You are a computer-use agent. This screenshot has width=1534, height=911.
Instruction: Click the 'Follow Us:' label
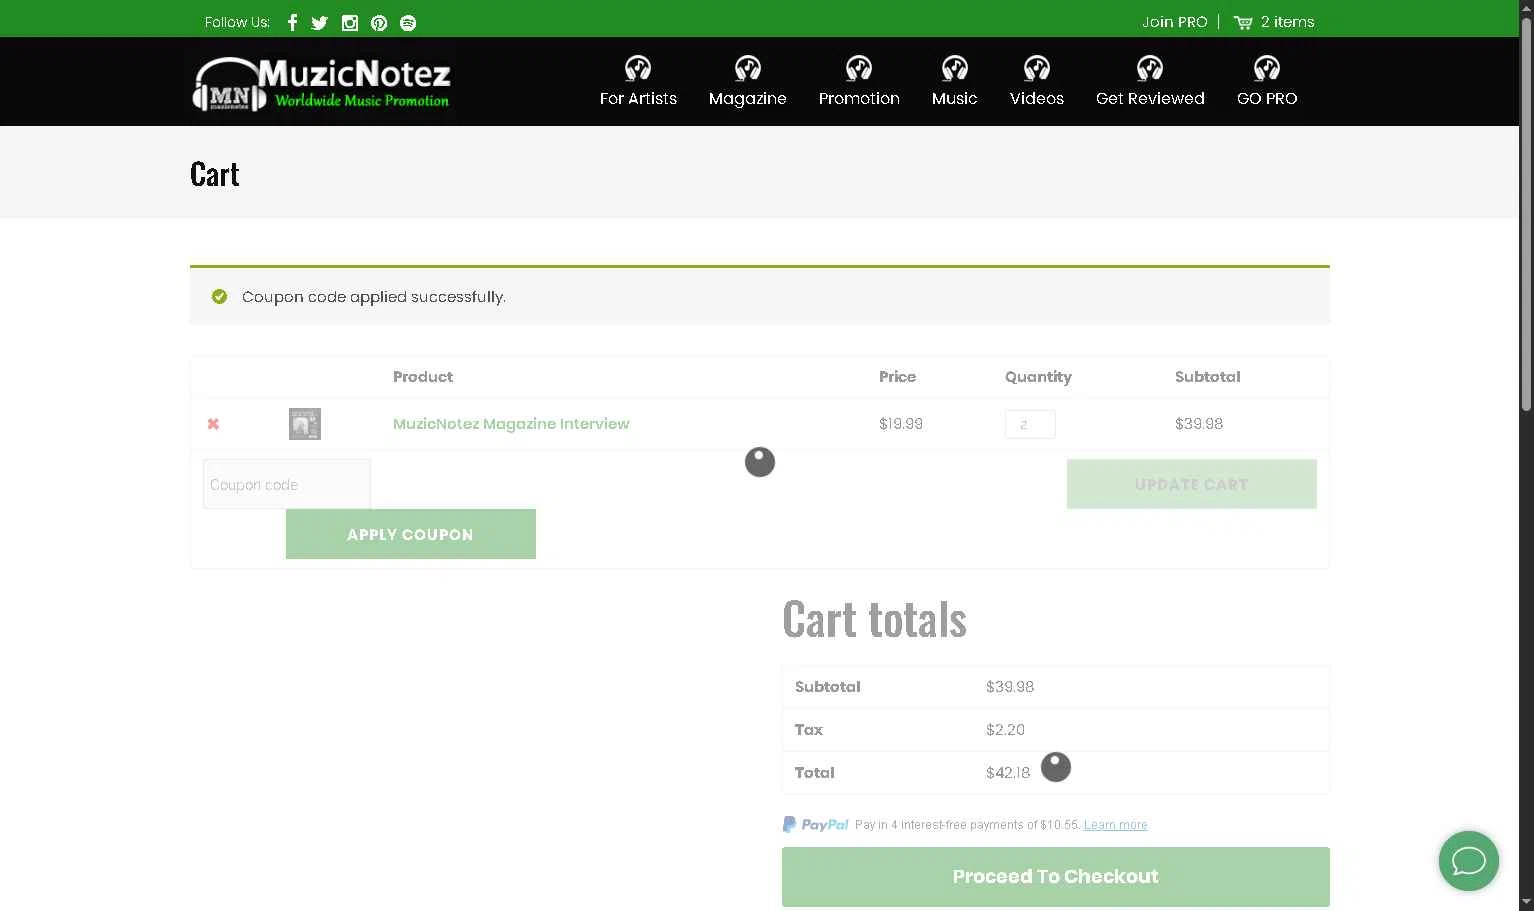tap(237, 23)
